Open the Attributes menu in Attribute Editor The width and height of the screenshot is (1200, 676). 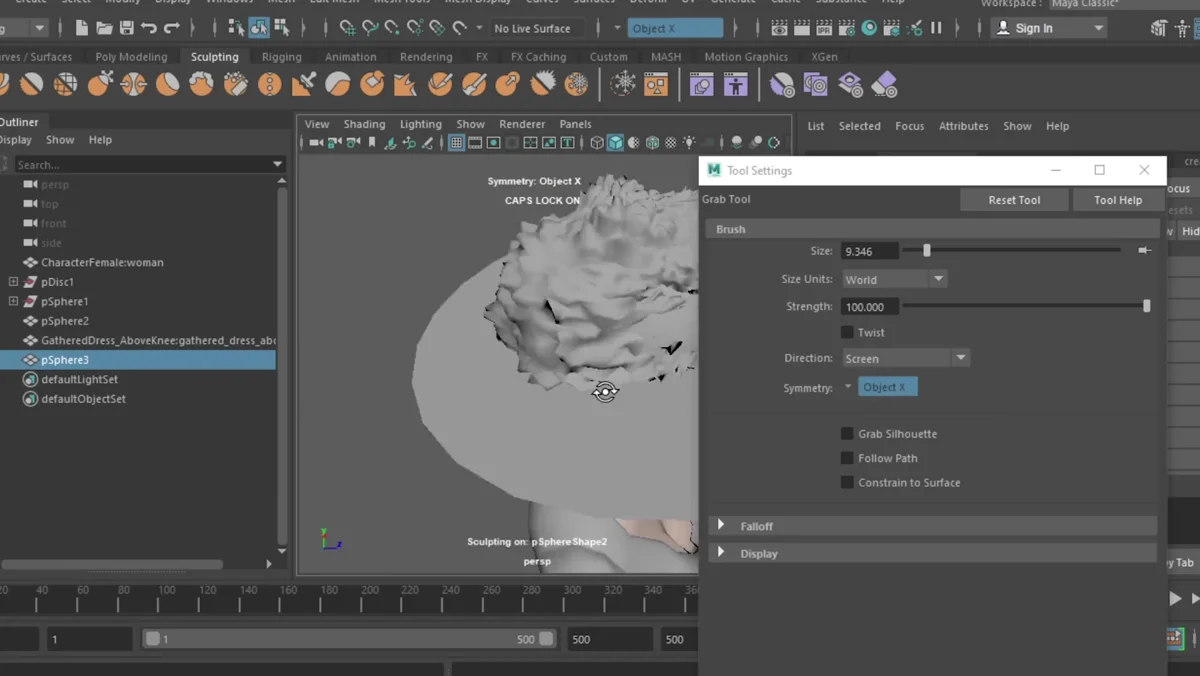(x=963, y=126)
